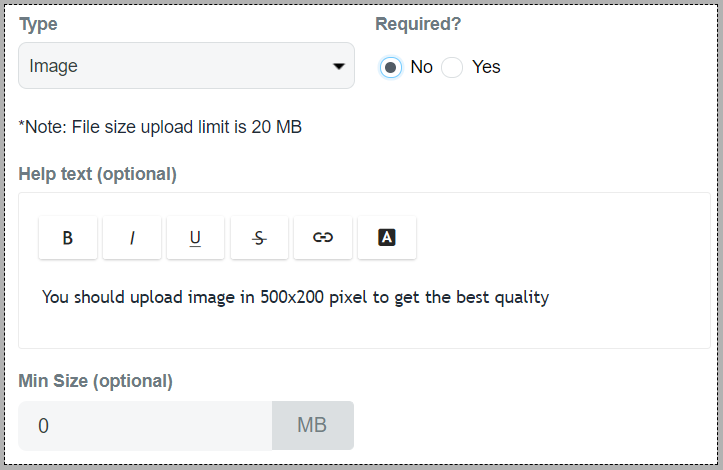Select the "No" radio button under Required
The height and width of the screenshot is (470, 723).
[x=391, y=67]
